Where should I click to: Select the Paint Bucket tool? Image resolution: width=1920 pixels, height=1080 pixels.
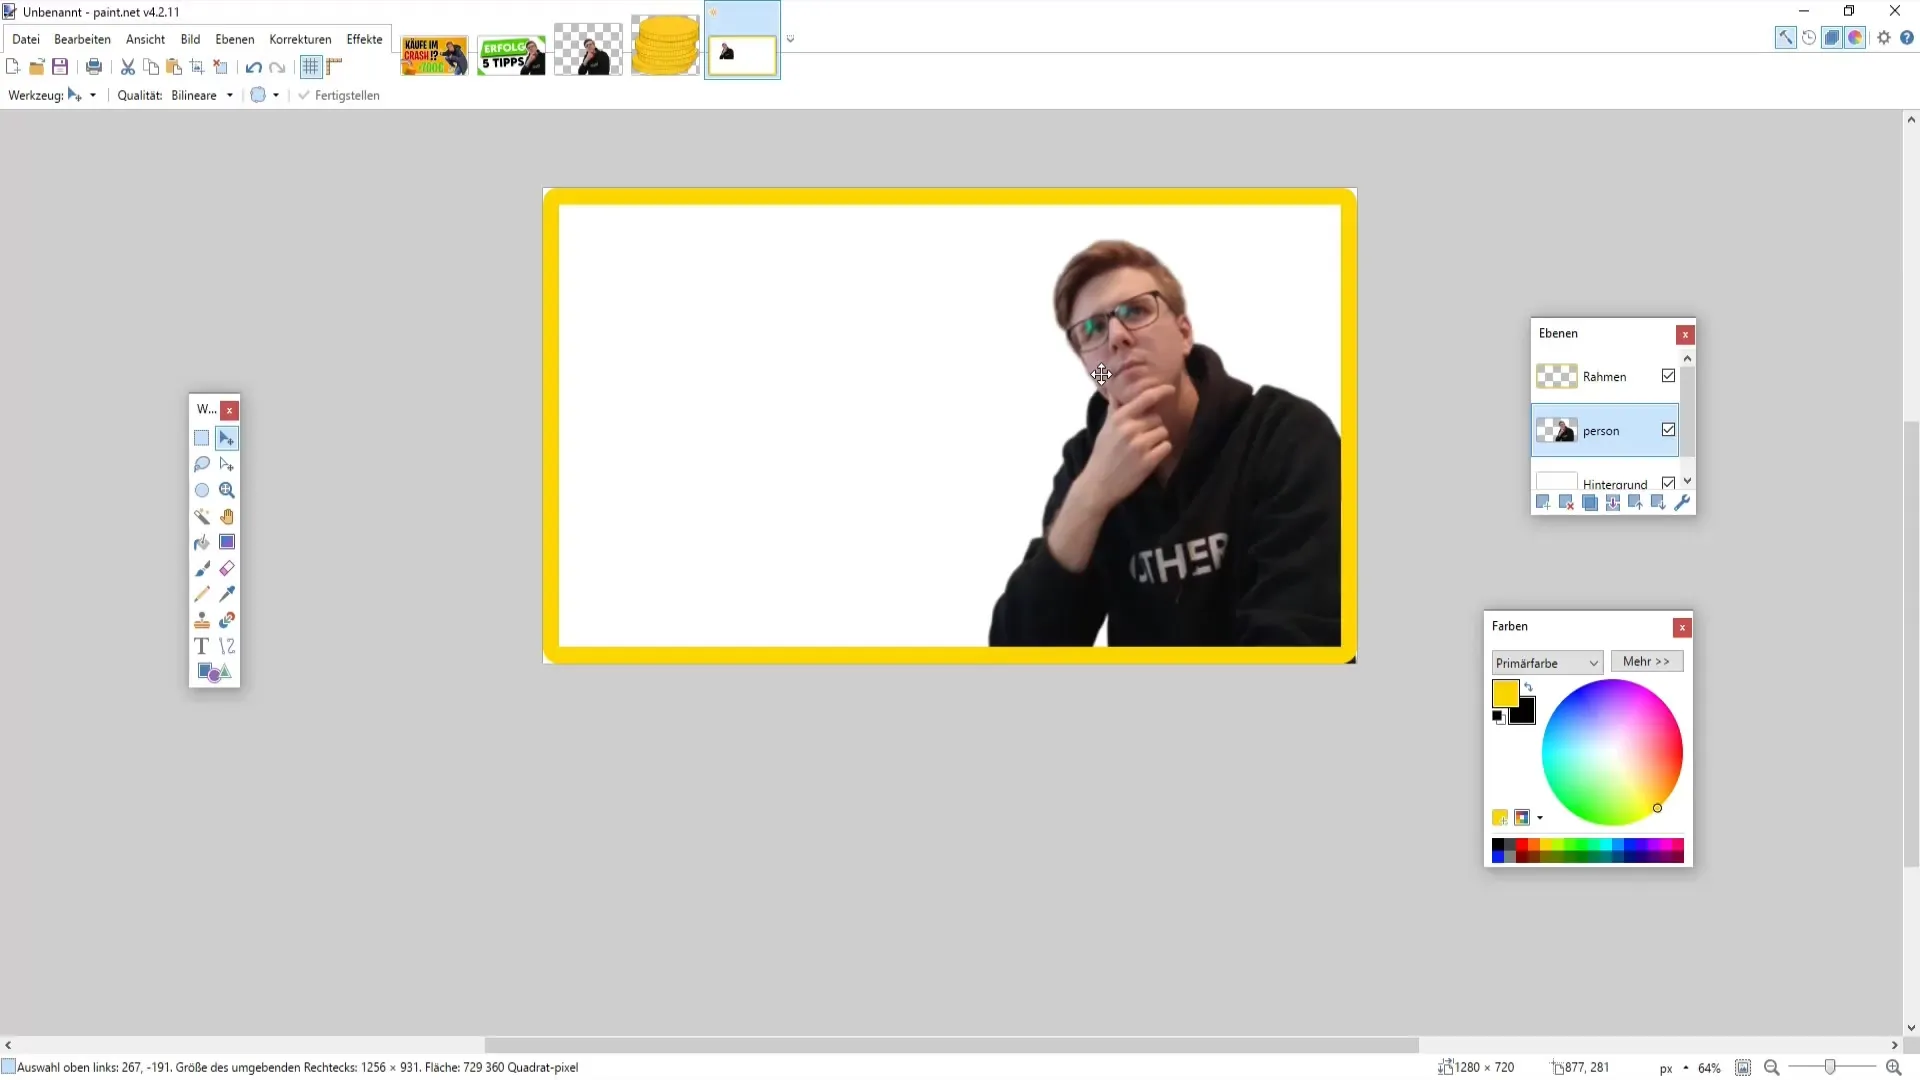[x=202, y=543]
